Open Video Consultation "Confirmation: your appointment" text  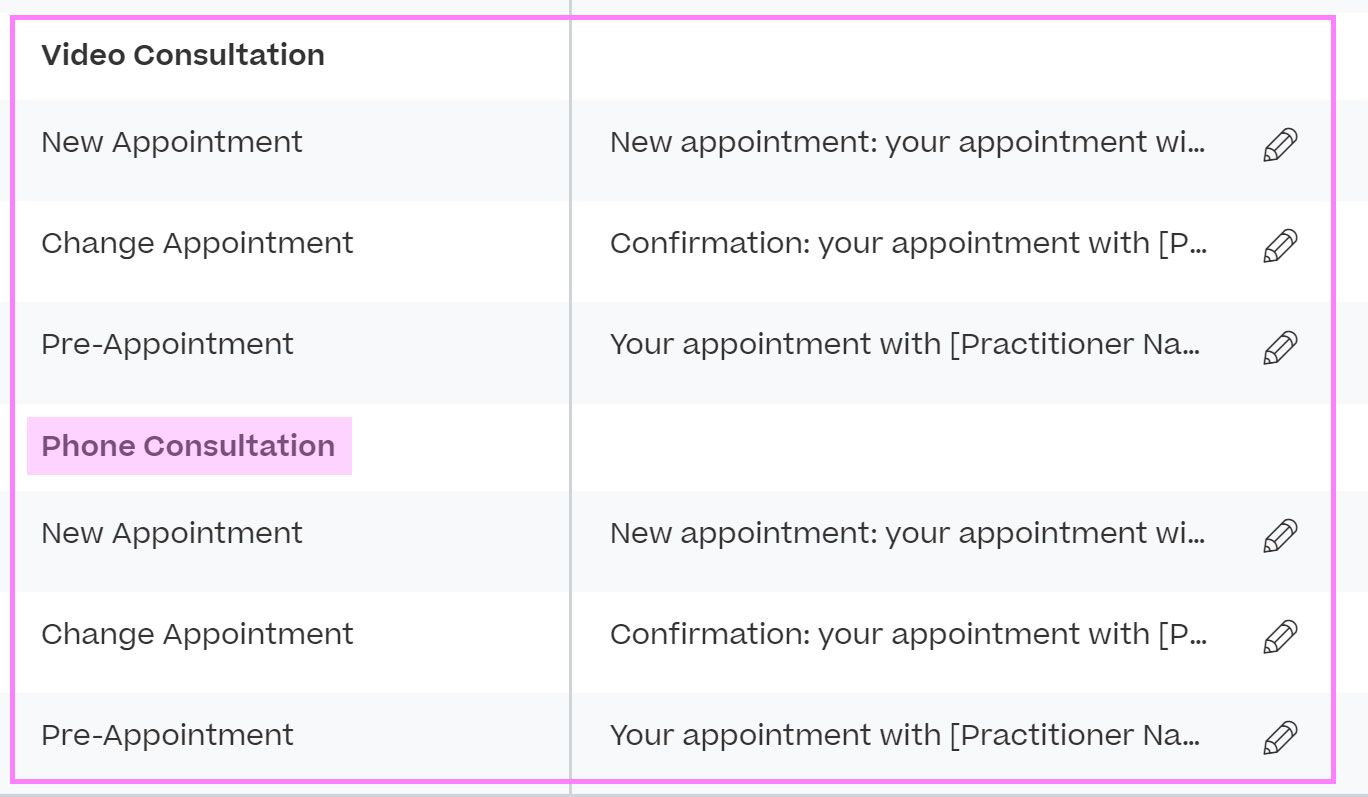907,243
